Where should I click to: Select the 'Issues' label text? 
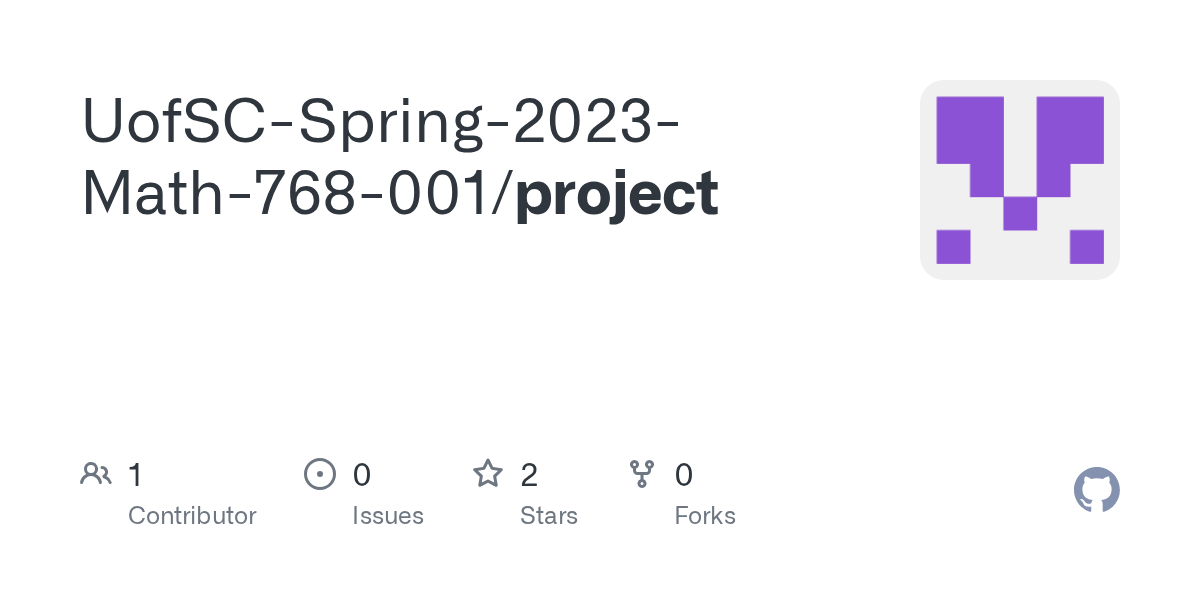[x=387, y=516]
